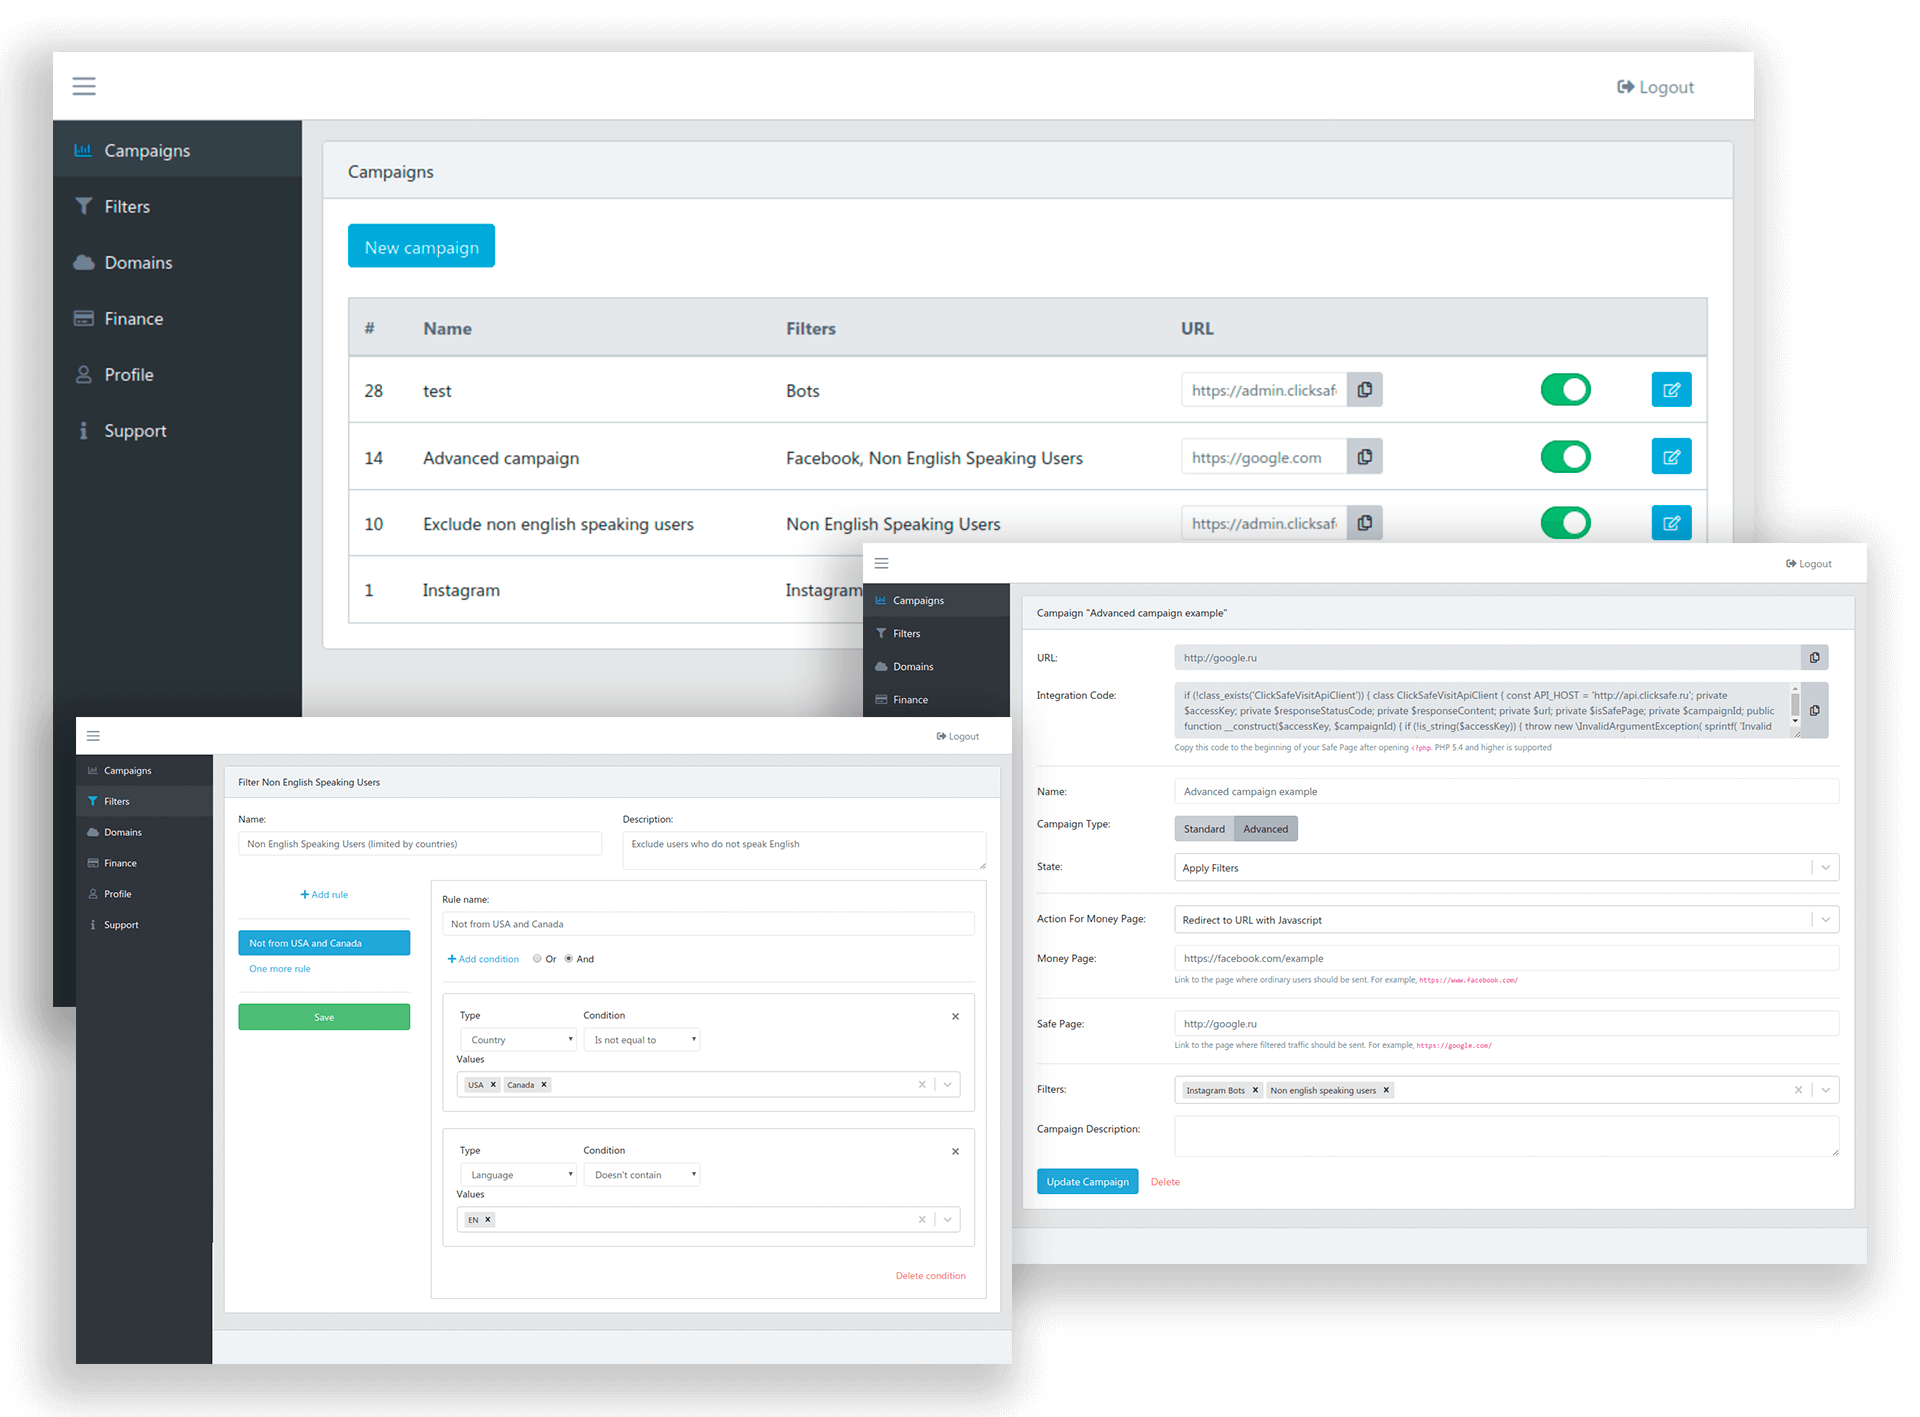The image size is (1920, 1417).
Task: Expand the State Apply Filters dropdown
Action: click(x=1826, y=867)
